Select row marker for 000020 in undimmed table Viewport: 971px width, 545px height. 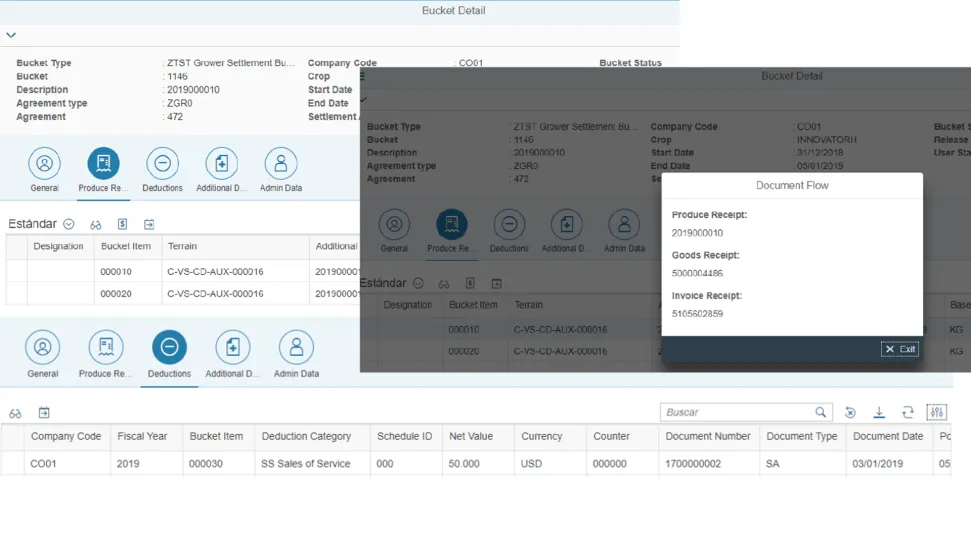point(16,294)
